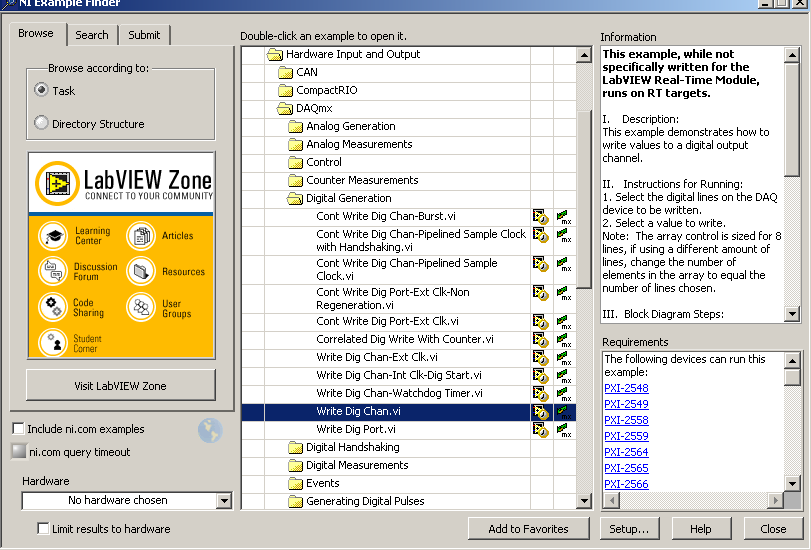Open the PXI-2564 device link
Viewport: 811px width, 550px height.
tap(626, 452)
